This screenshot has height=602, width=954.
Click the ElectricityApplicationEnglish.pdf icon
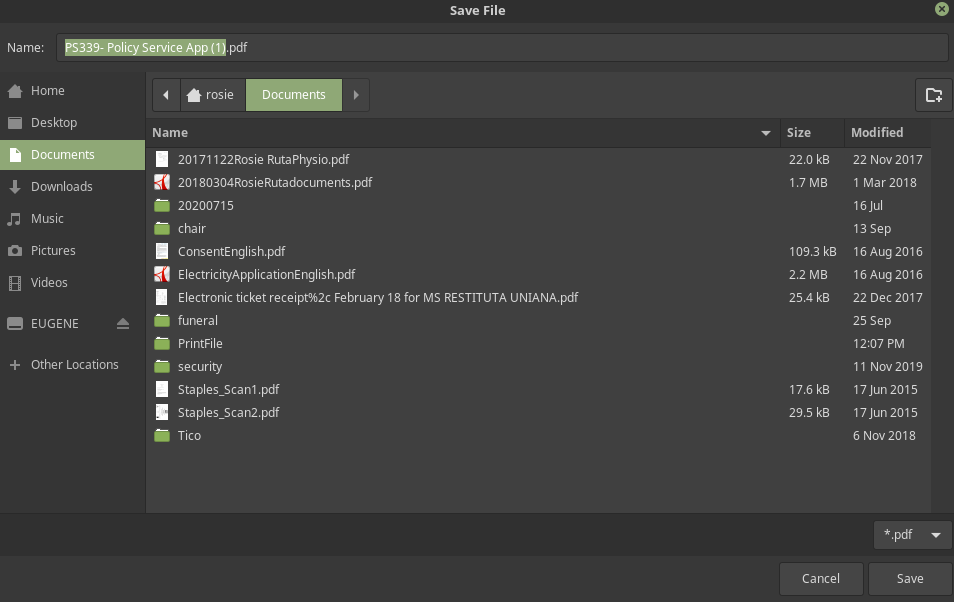pyautogui.click(x=162, y=275)
